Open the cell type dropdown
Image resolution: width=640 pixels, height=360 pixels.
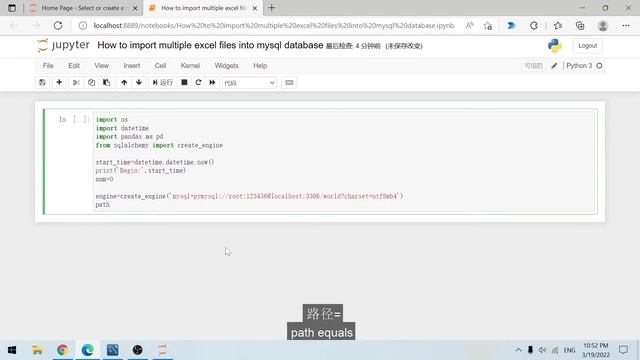coord(249,83)
